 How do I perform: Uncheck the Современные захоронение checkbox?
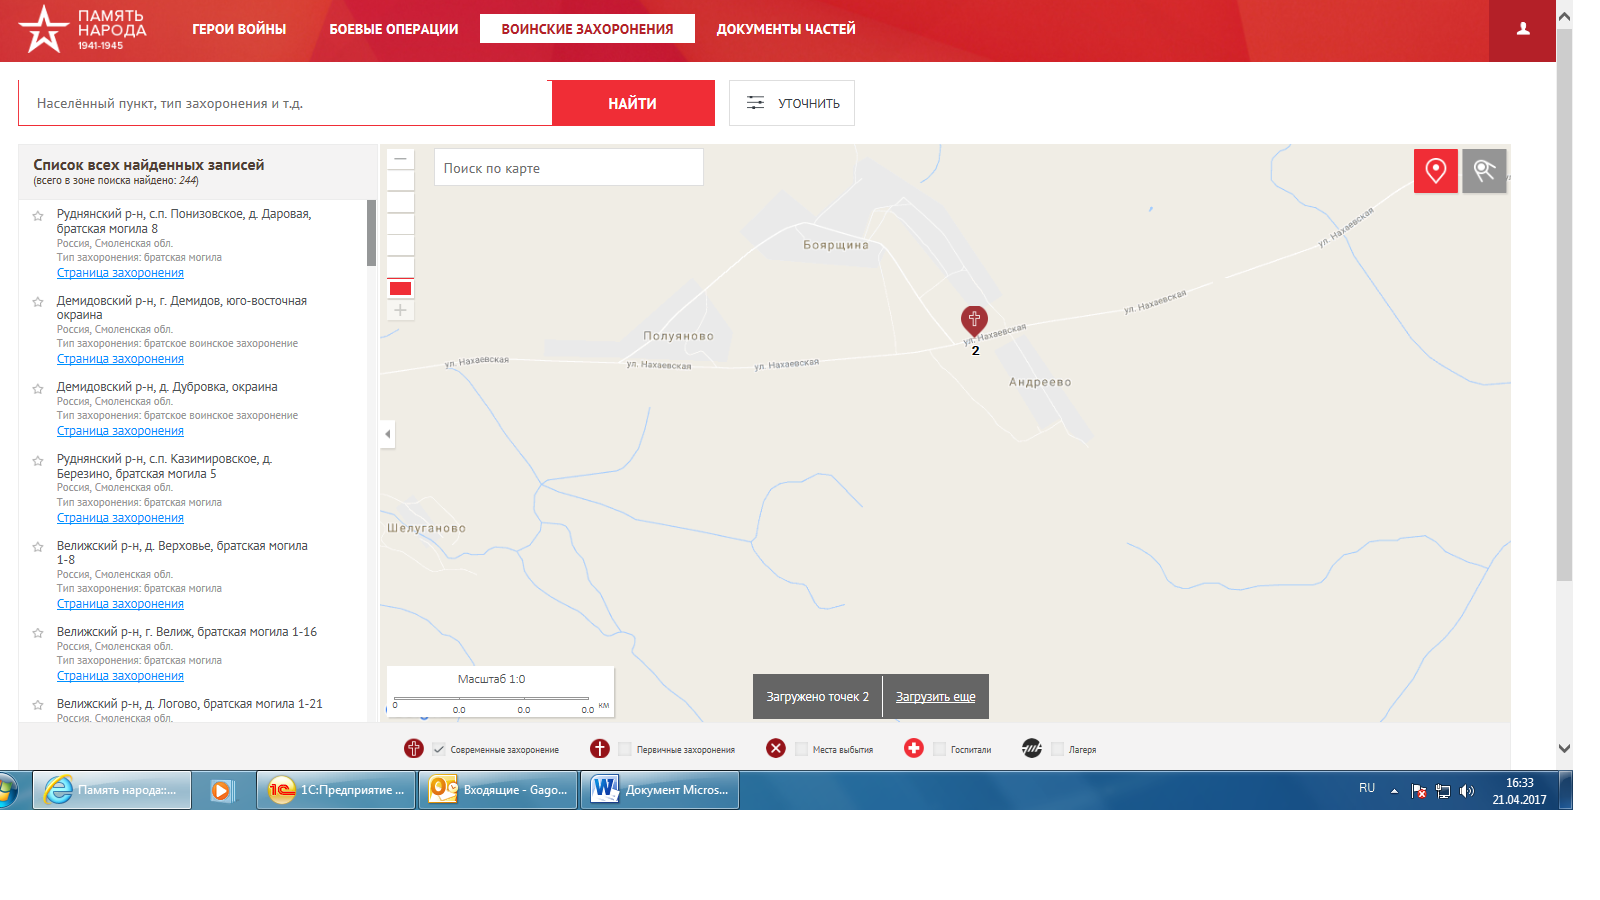439,749
